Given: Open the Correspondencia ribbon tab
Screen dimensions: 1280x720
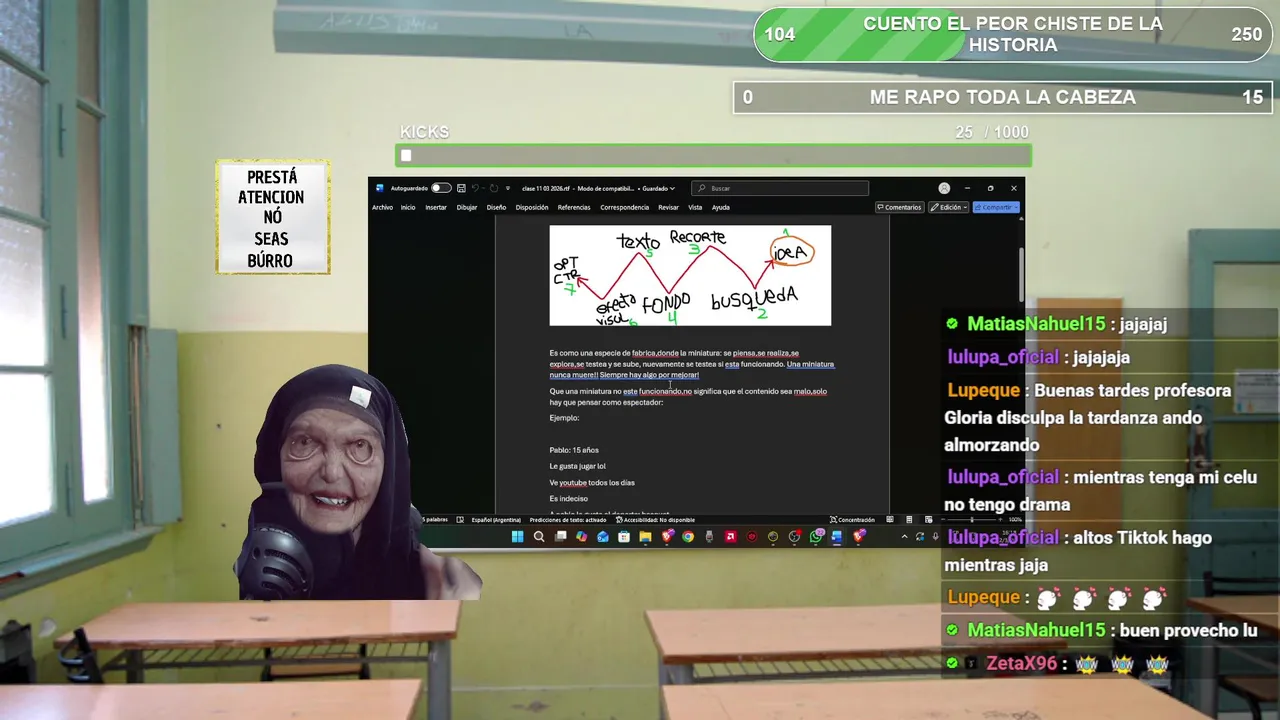Looking at the screenshot, I should point(625,207).
